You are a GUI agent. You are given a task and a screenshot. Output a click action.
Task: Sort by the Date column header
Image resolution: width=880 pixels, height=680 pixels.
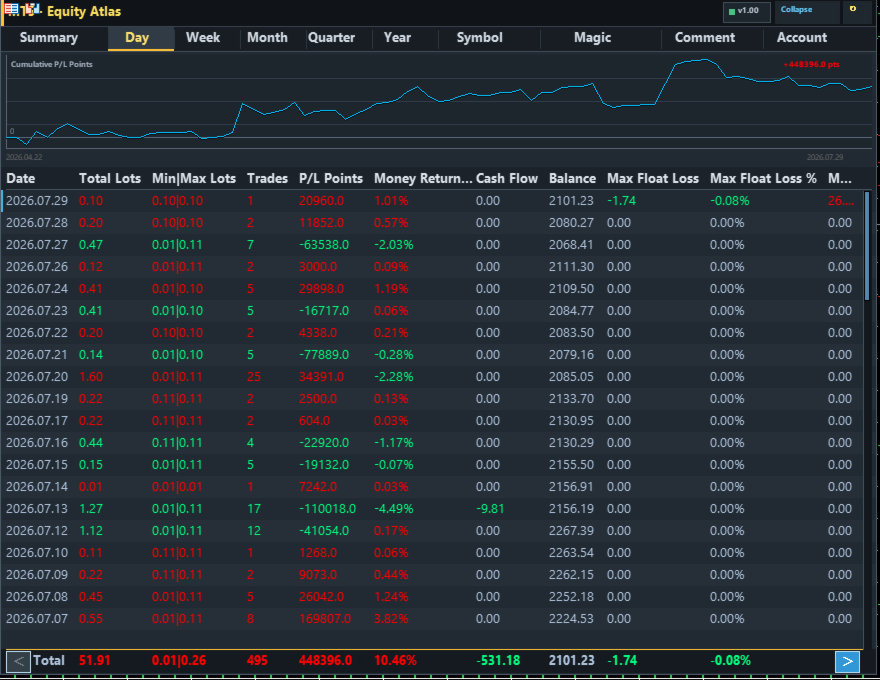[x=21, y=178]
